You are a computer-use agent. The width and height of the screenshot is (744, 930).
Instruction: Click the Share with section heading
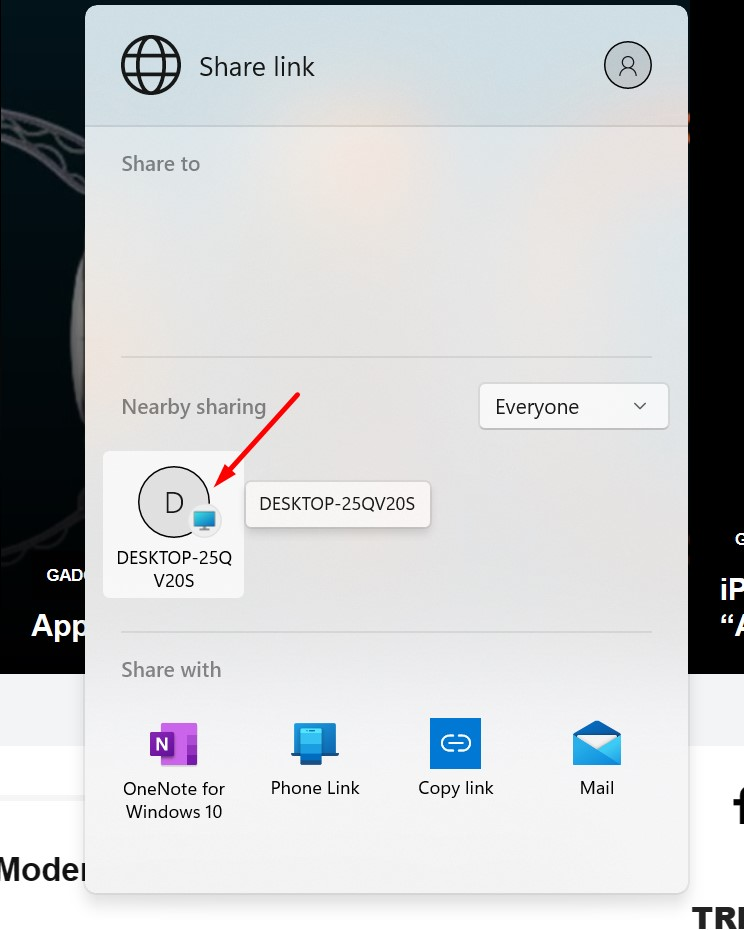tap(171, 670)
